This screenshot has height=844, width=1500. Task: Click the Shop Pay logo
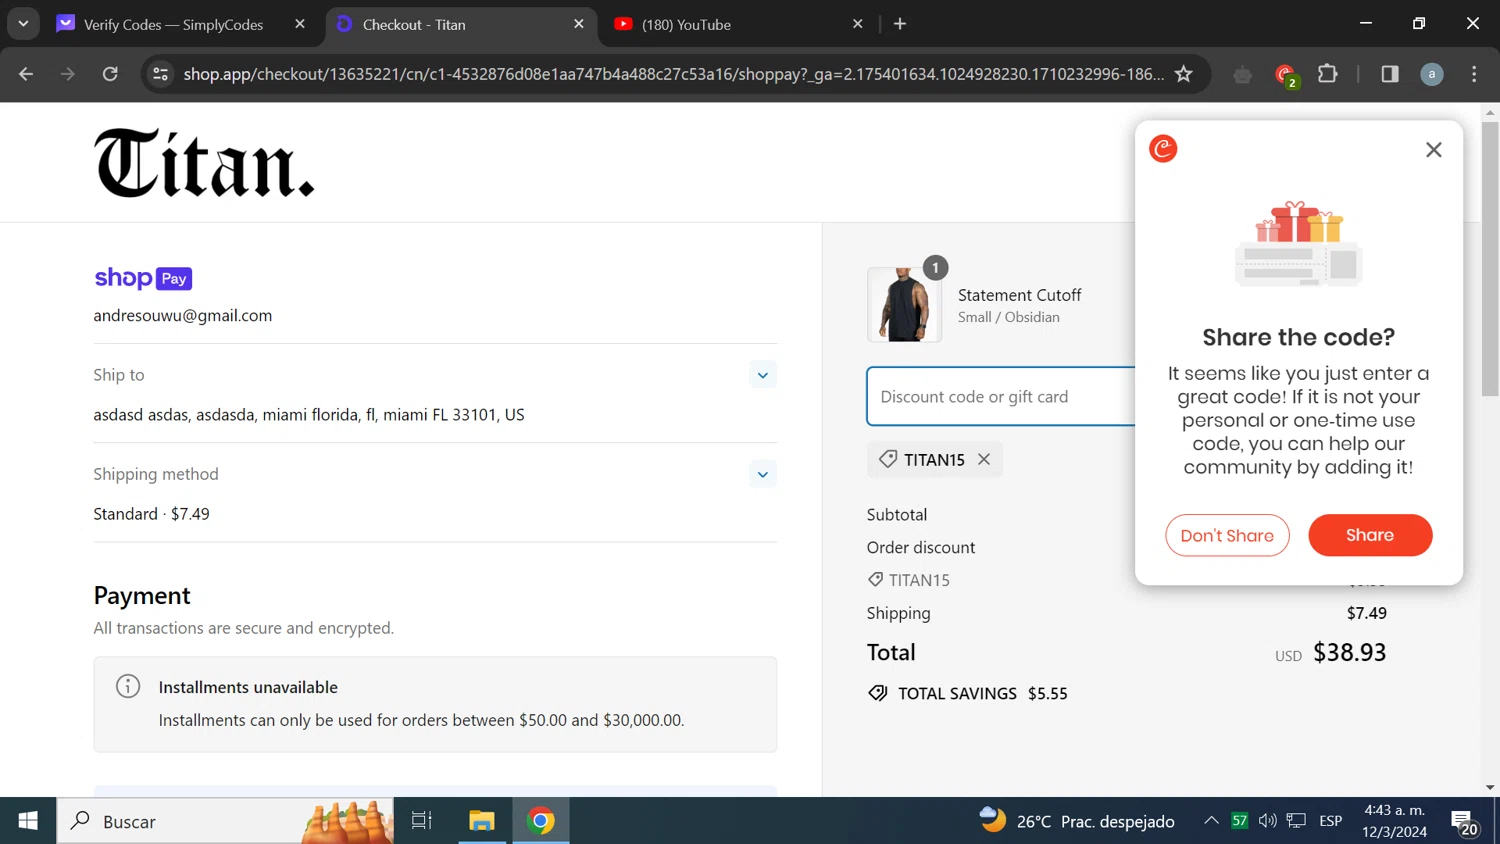pos(143,278)
